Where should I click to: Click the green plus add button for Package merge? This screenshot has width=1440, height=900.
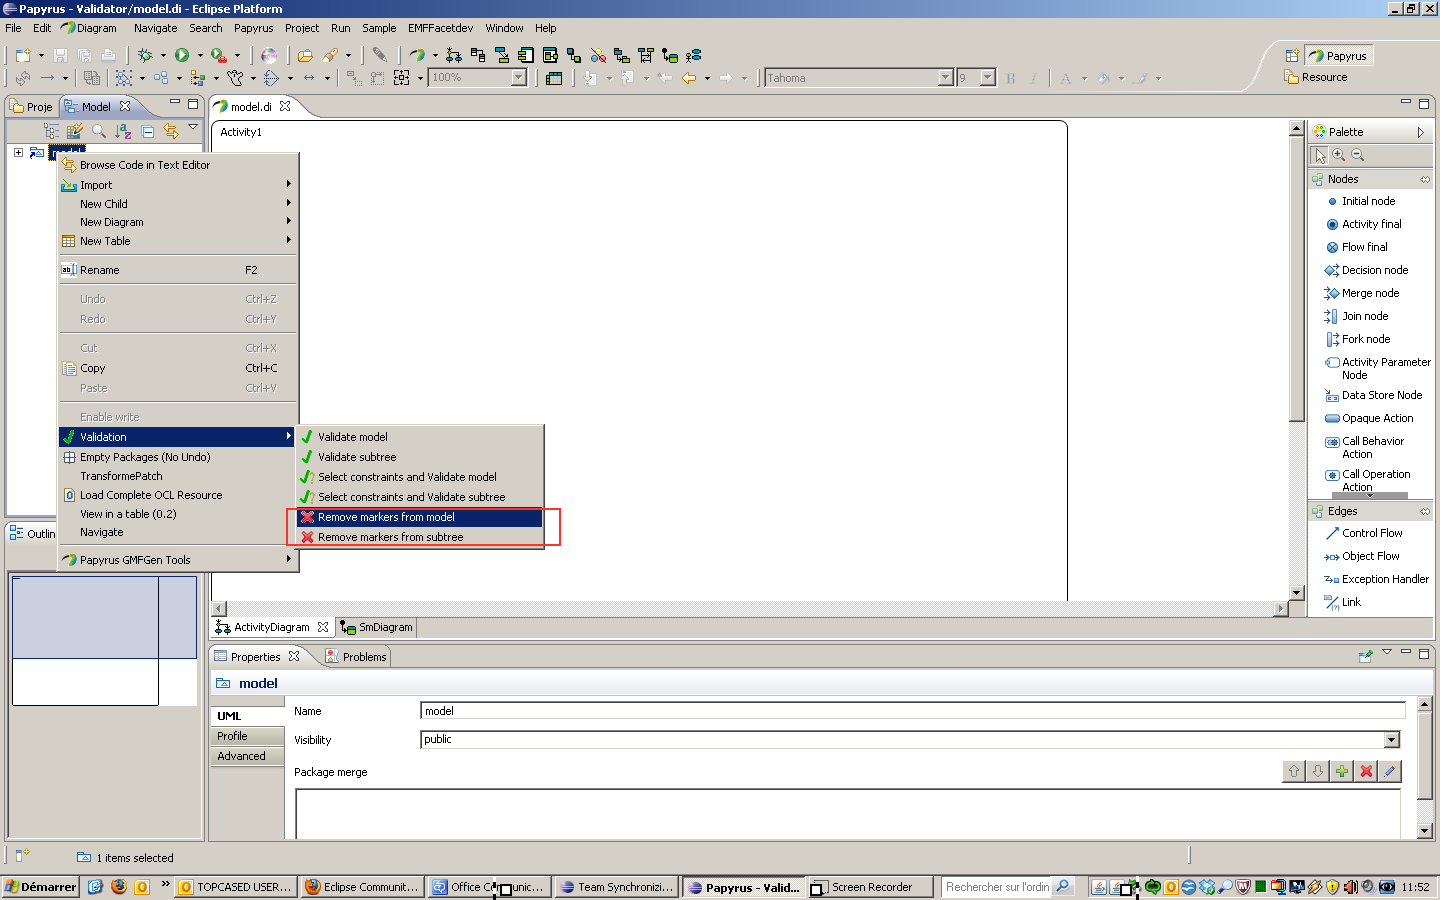coord(1342,771)
